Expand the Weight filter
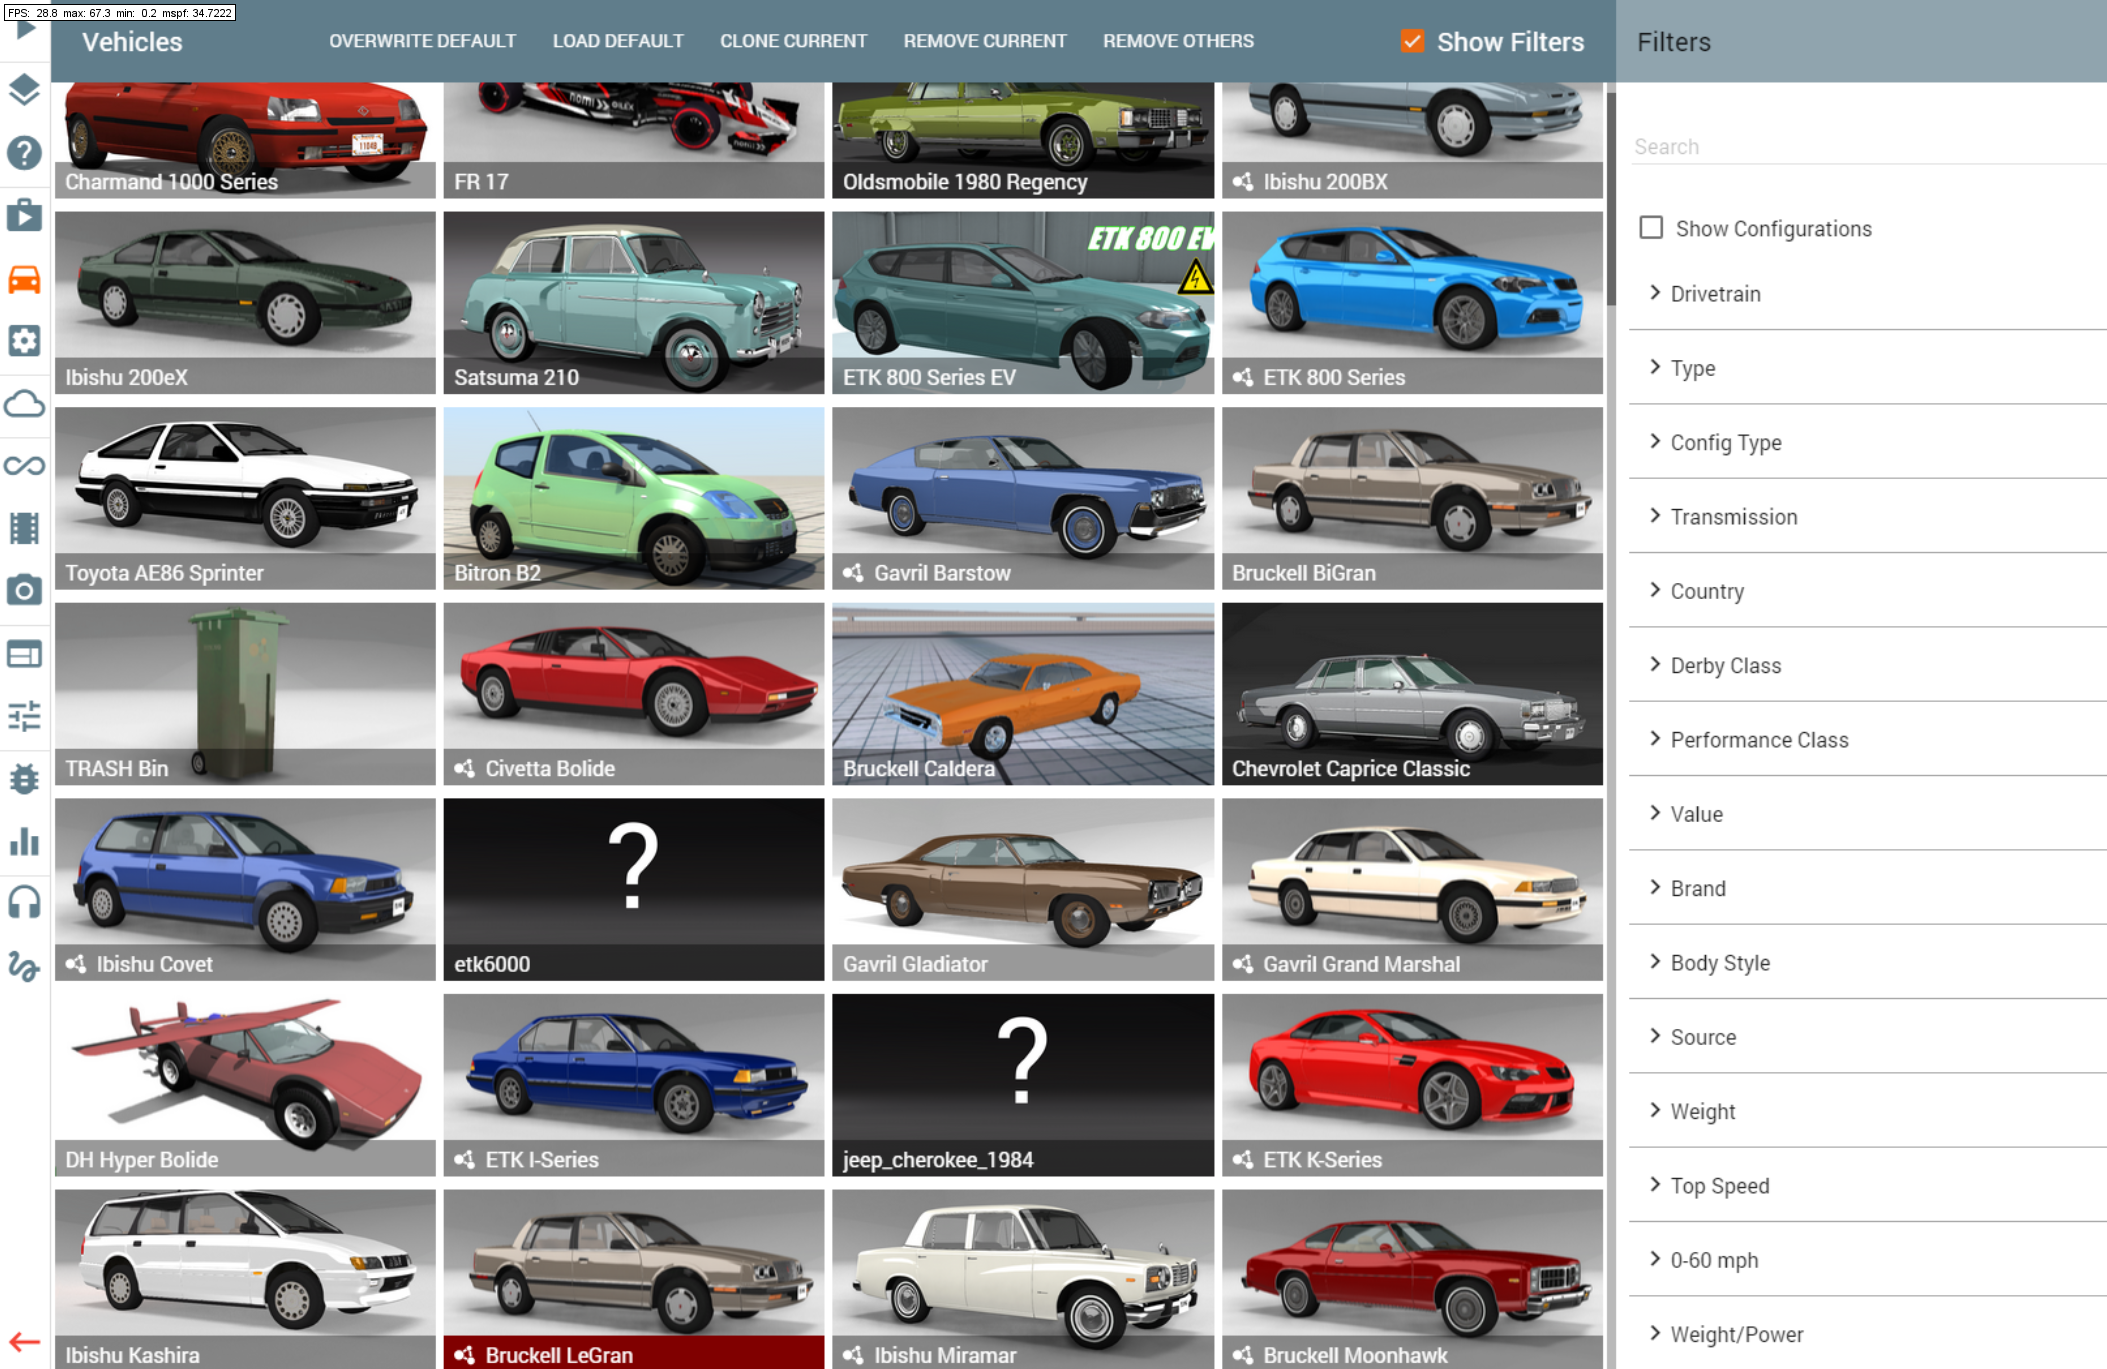This screenshot has height=1369, width=2107. (1867, 1111)
